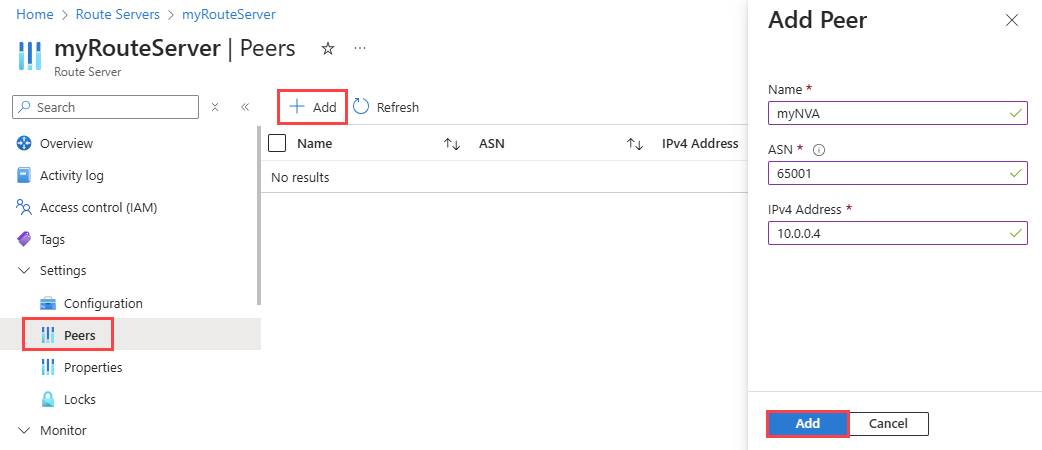Click the plus icon on the toolbar Add

tap(297, 107)
